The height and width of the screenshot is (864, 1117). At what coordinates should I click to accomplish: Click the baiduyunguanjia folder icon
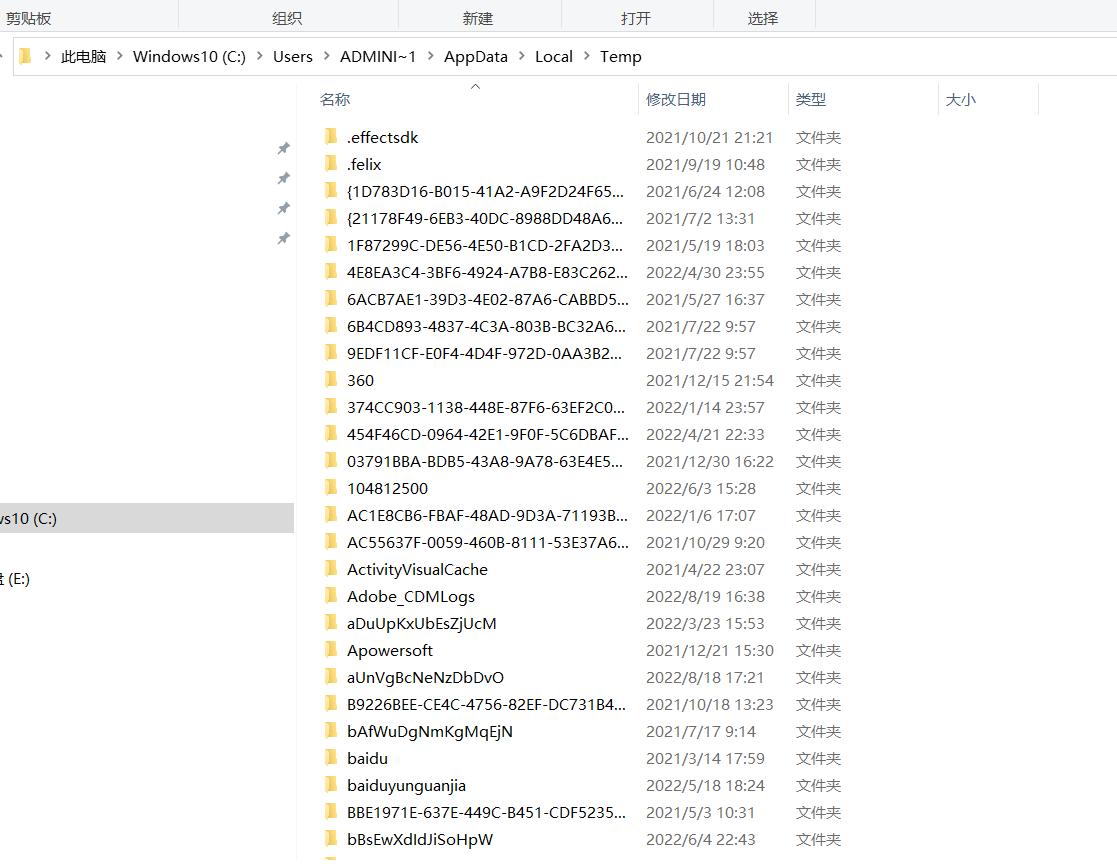click(x=332, y=785)
